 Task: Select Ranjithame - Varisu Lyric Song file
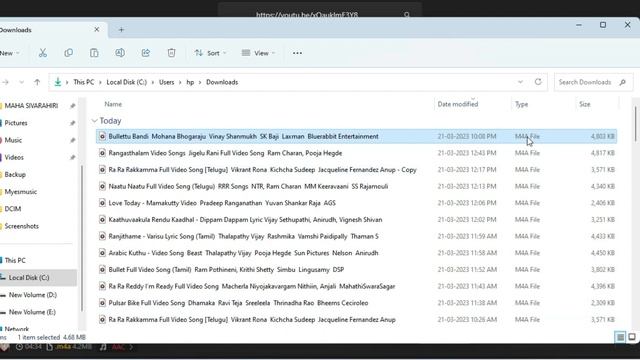click(x=356, y=236)
